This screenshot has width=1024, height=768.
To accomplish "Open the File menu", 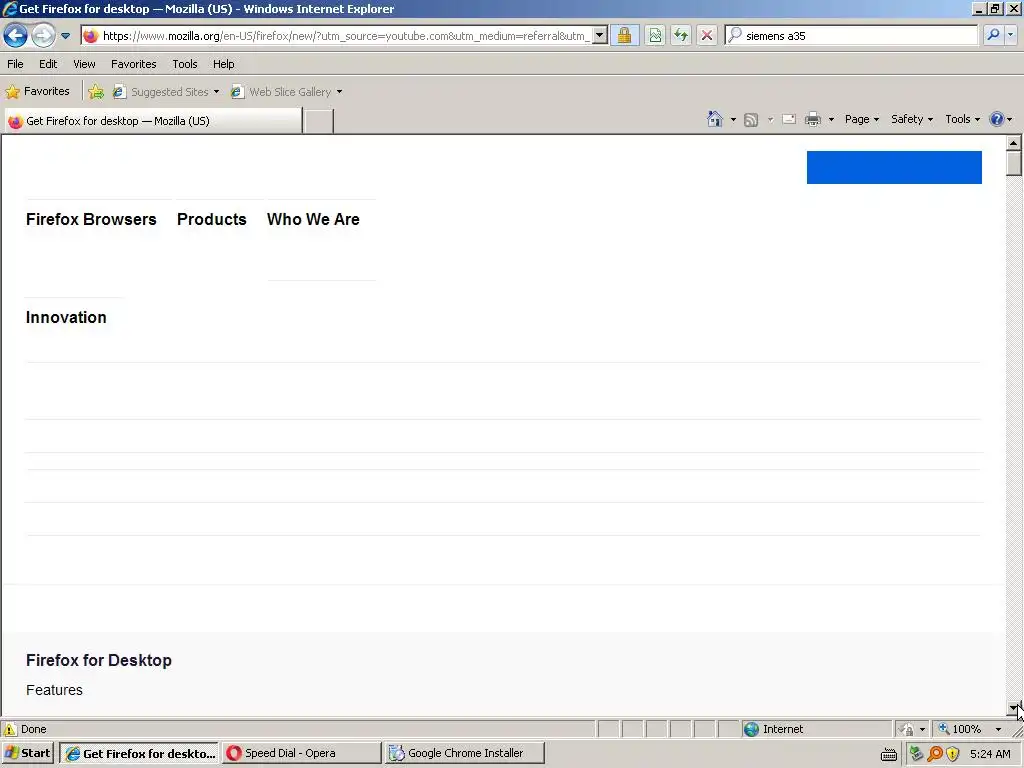I will (15, 64).
